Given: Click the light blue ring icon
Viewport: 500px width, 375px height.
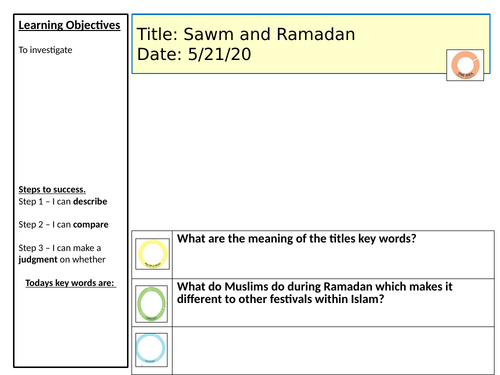Looking at the screenshot, I should pos(151,349).
